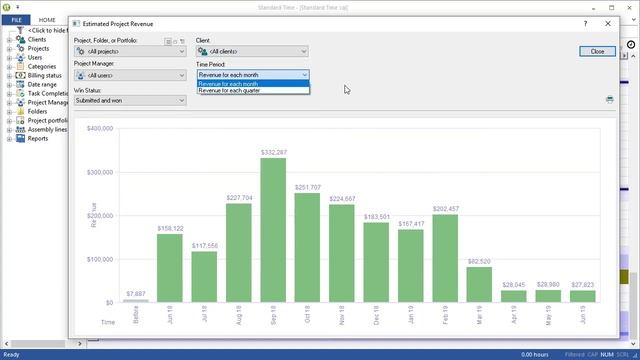640x360 pixels.
Task: Click the Task Completion icon
Action: coord(20,93)
